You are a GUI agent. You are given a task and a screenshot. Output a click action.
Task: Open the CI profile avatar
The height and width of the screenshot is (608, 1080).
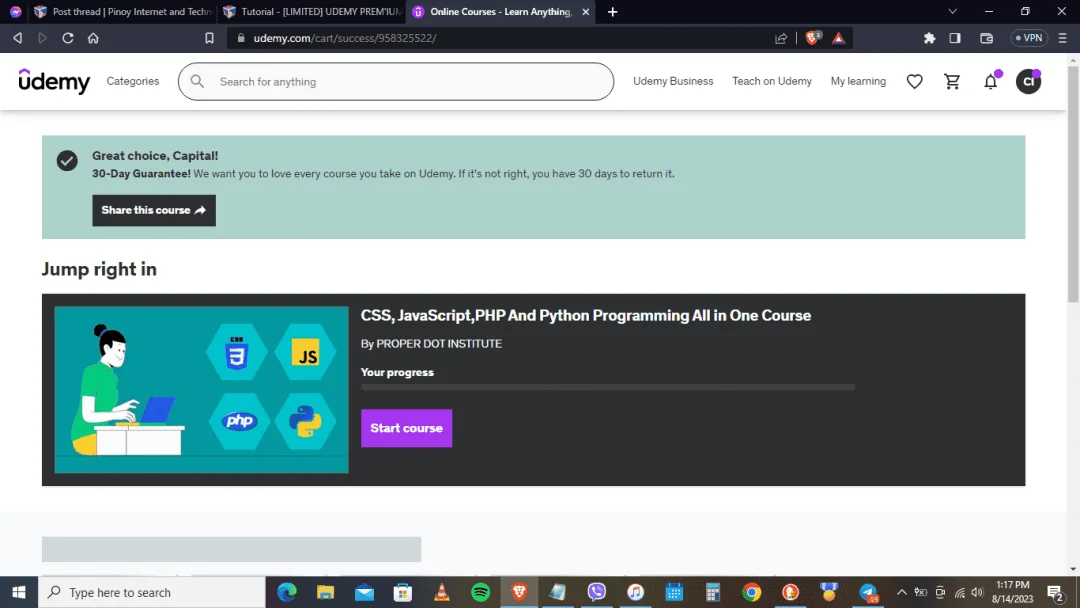(1028, 81)
